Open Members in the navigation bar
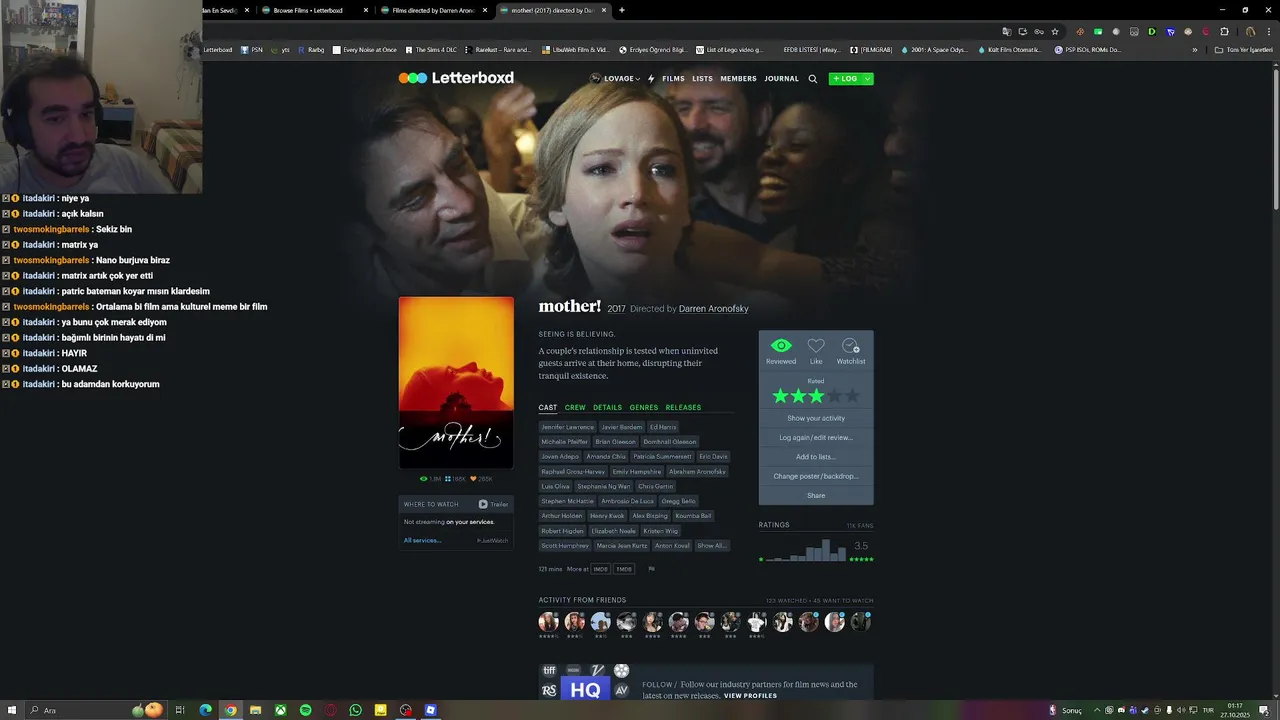The height and width of the screenshot is (720, 1280). coord(738,79)
